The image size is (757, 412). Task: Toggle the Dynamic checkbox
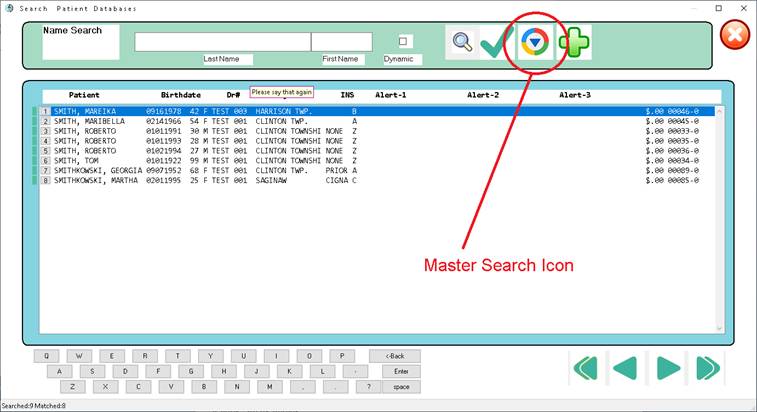pyautogui.click(x=404, y=42)
